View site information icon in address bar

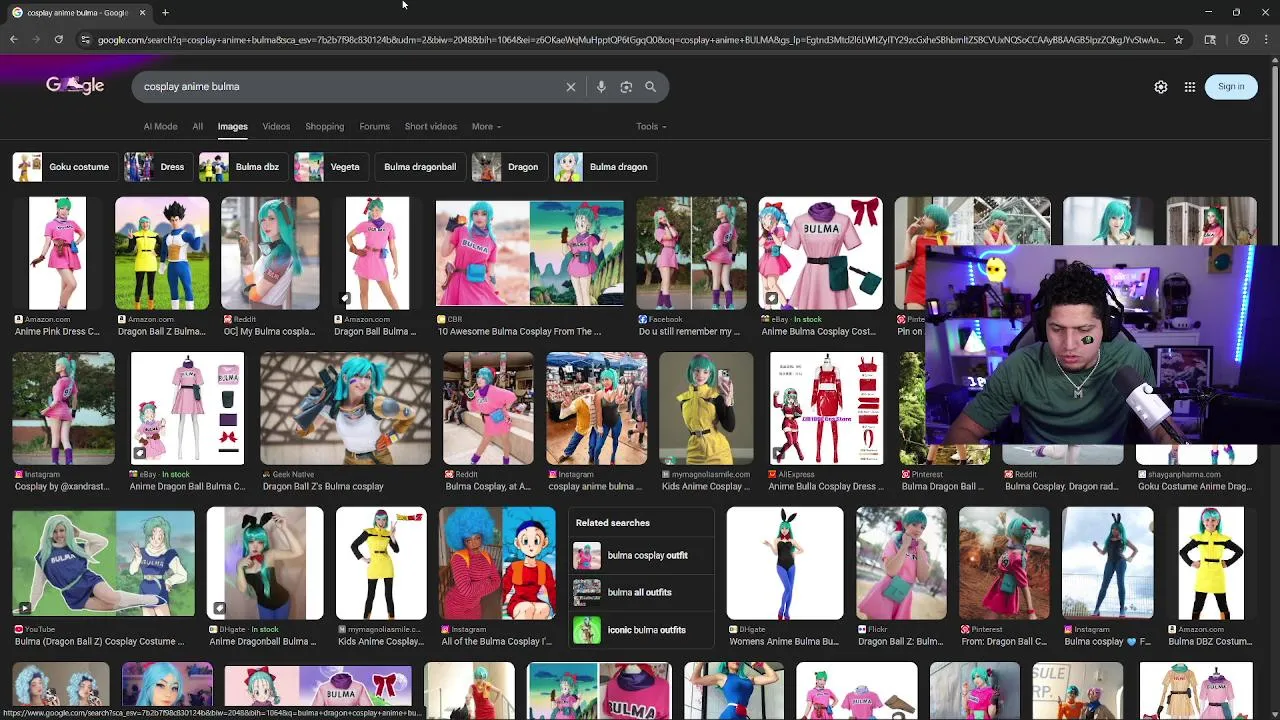click(85, 40)
